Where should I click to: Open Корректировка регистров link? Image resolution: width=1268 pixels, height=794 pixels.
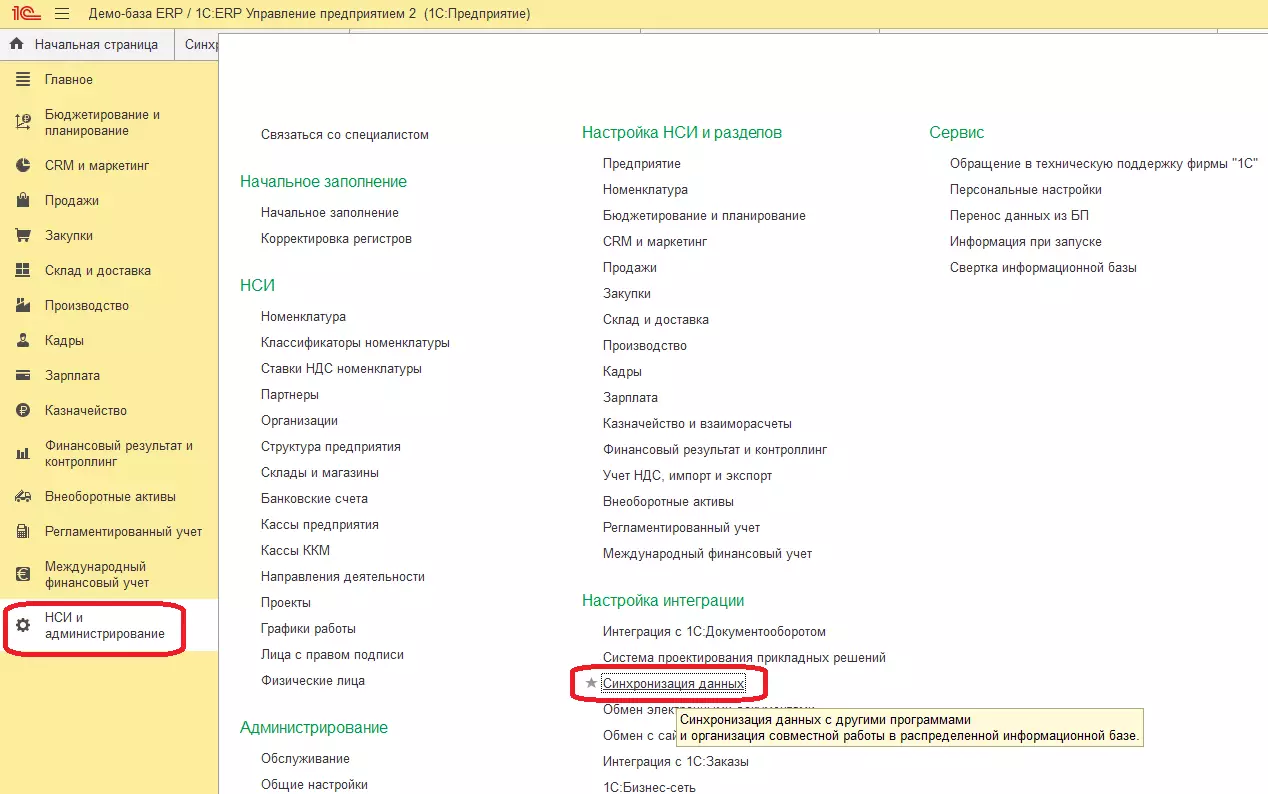pos(336,239)
